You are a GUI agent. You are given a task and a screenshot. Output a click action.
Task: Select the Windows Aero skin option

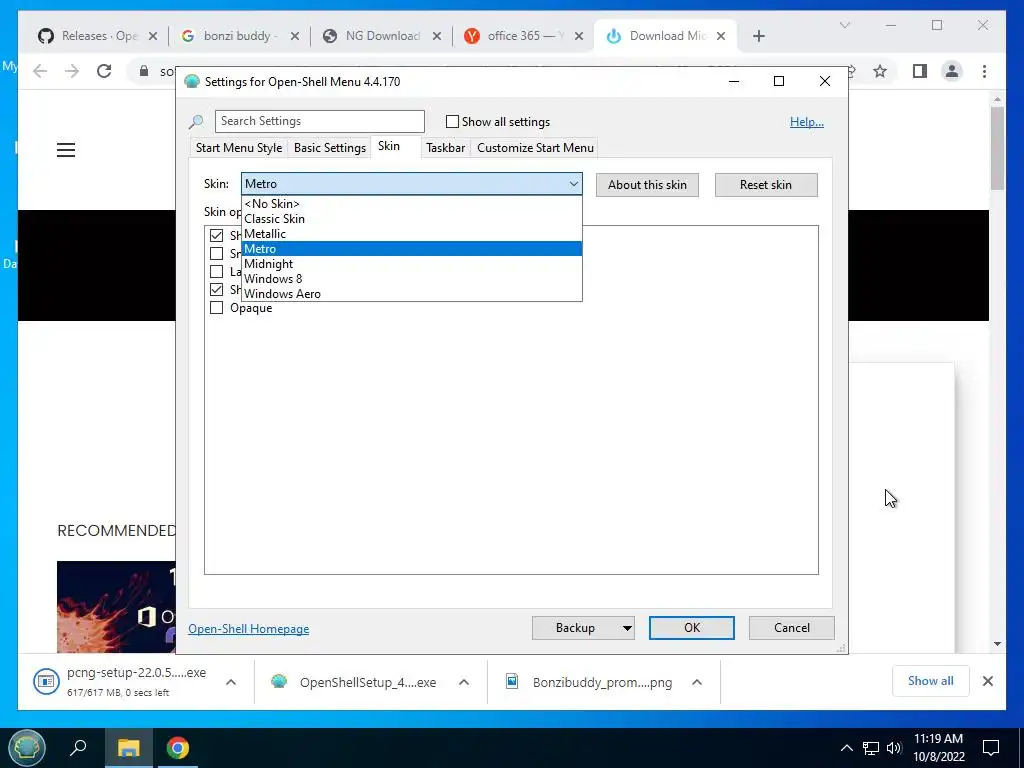(x=411, y=294)
